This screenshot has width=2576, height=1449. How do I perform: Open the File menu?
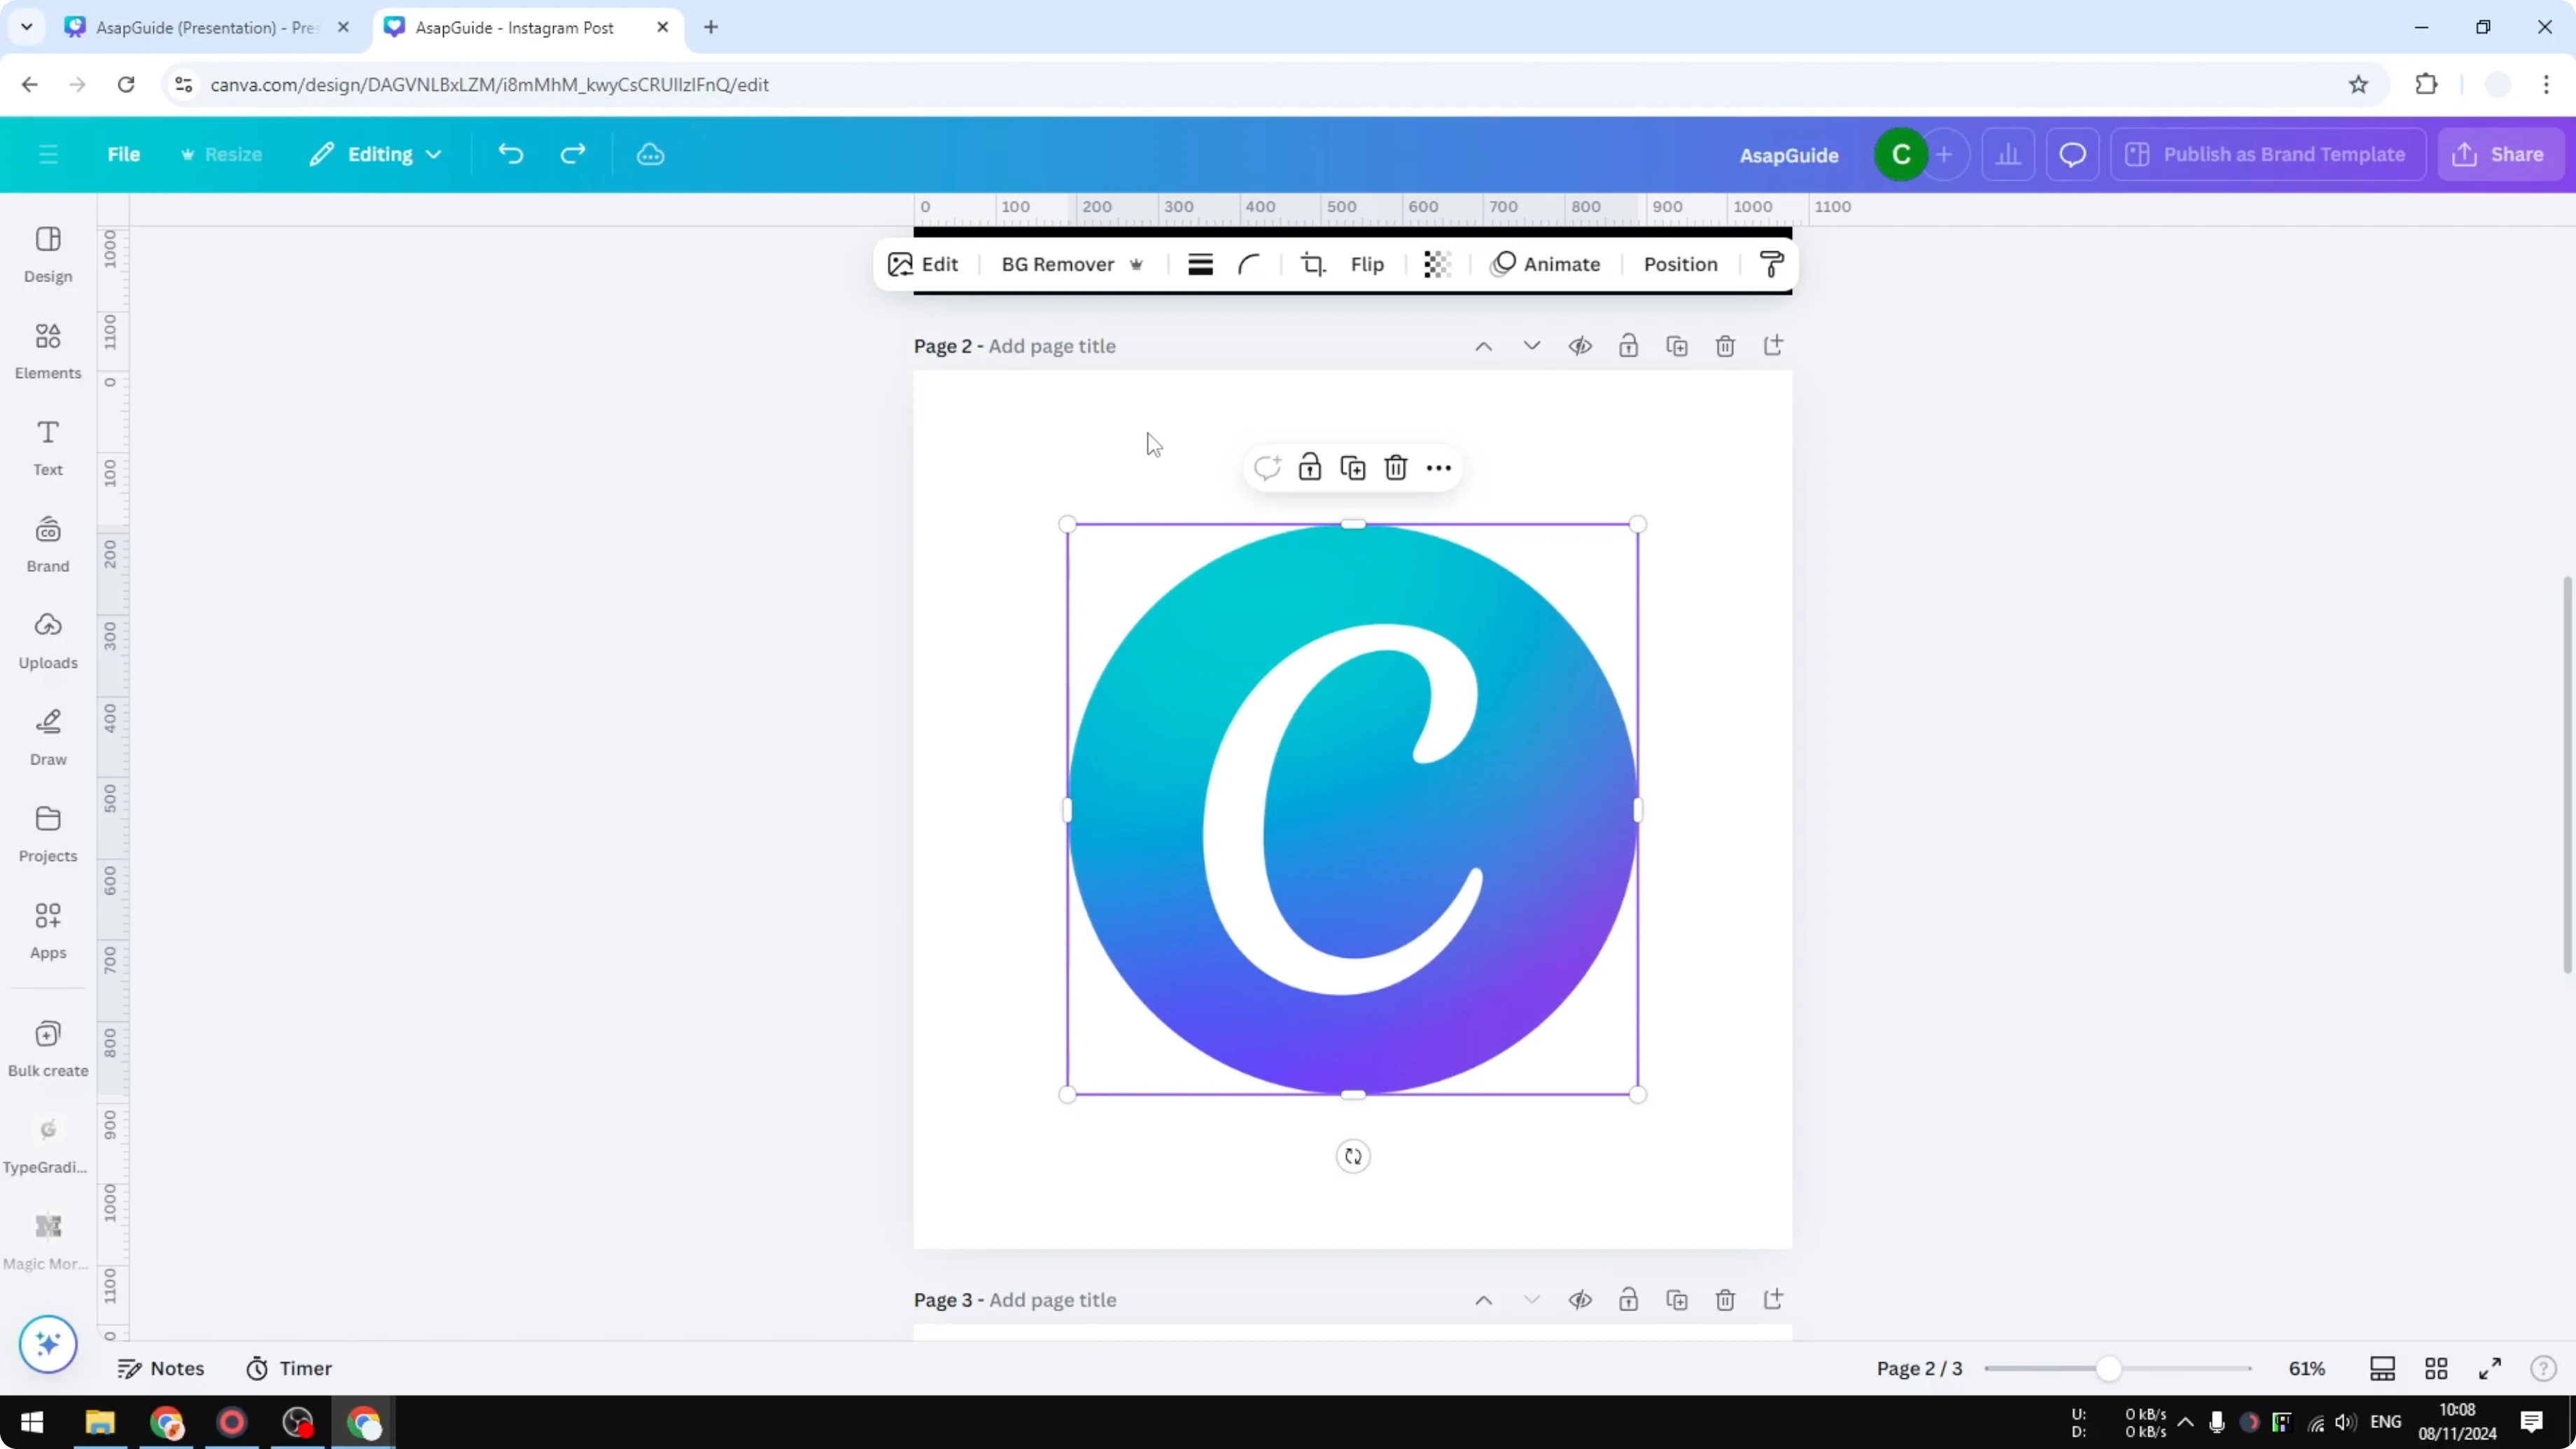pyautogui.click(x=124, y=154)
